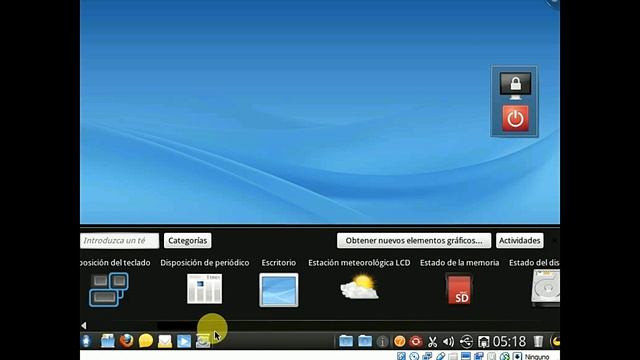Launch the blue media player icon
Viewport: 640px width, 360px height.
(184, 341)
